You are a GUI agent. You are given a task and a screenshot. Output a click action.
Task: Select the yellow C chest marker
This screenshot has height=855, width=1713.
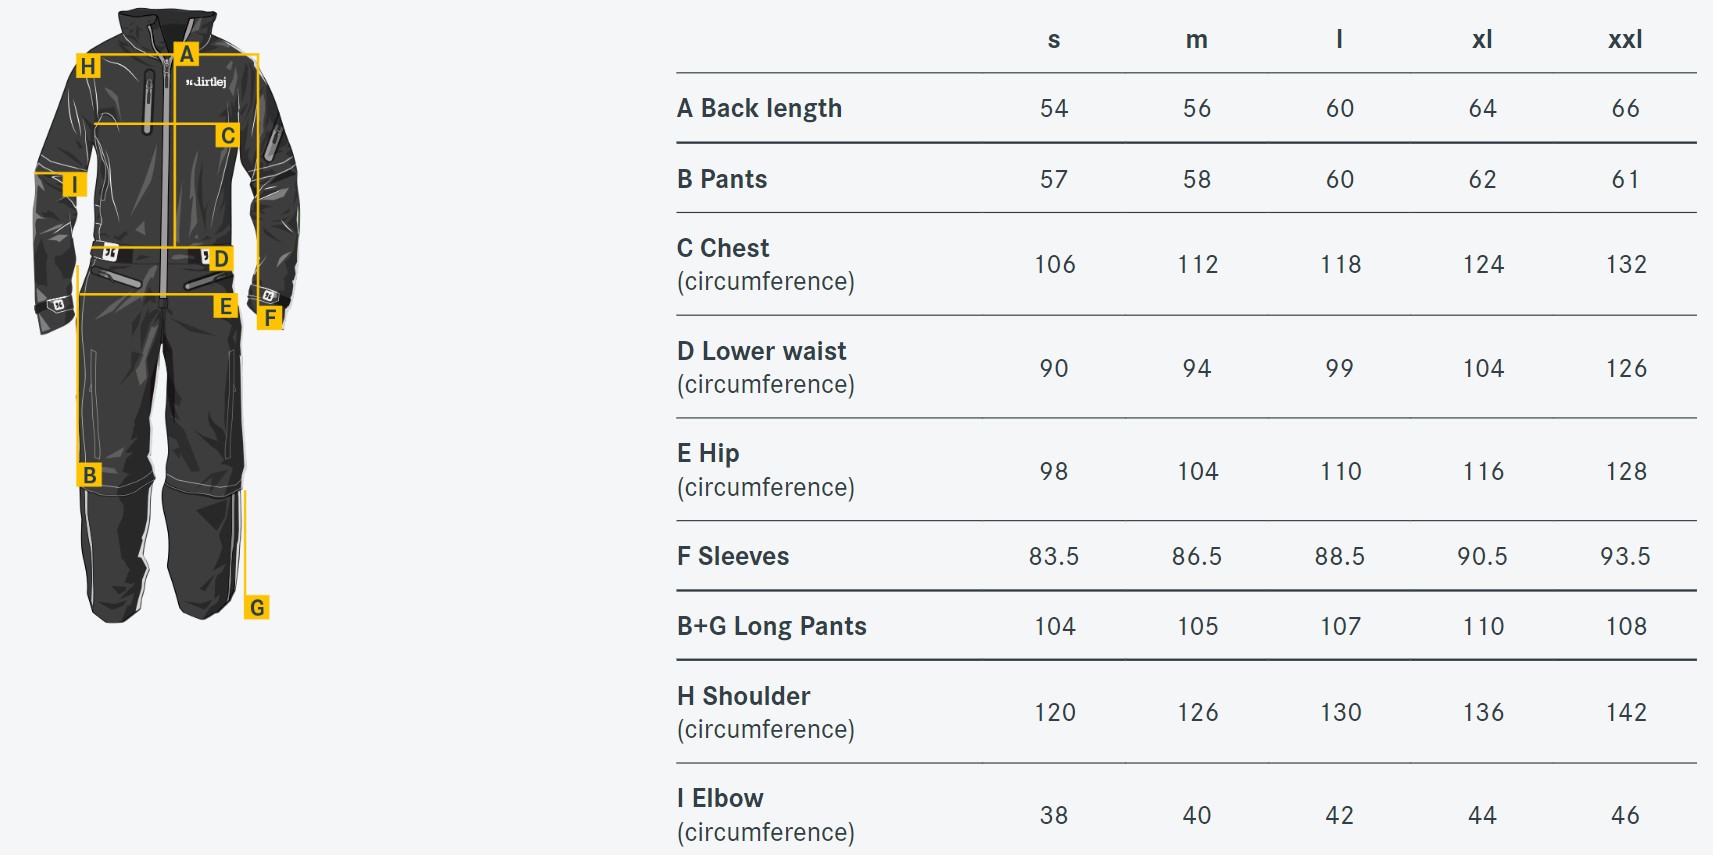pos(228,135)
